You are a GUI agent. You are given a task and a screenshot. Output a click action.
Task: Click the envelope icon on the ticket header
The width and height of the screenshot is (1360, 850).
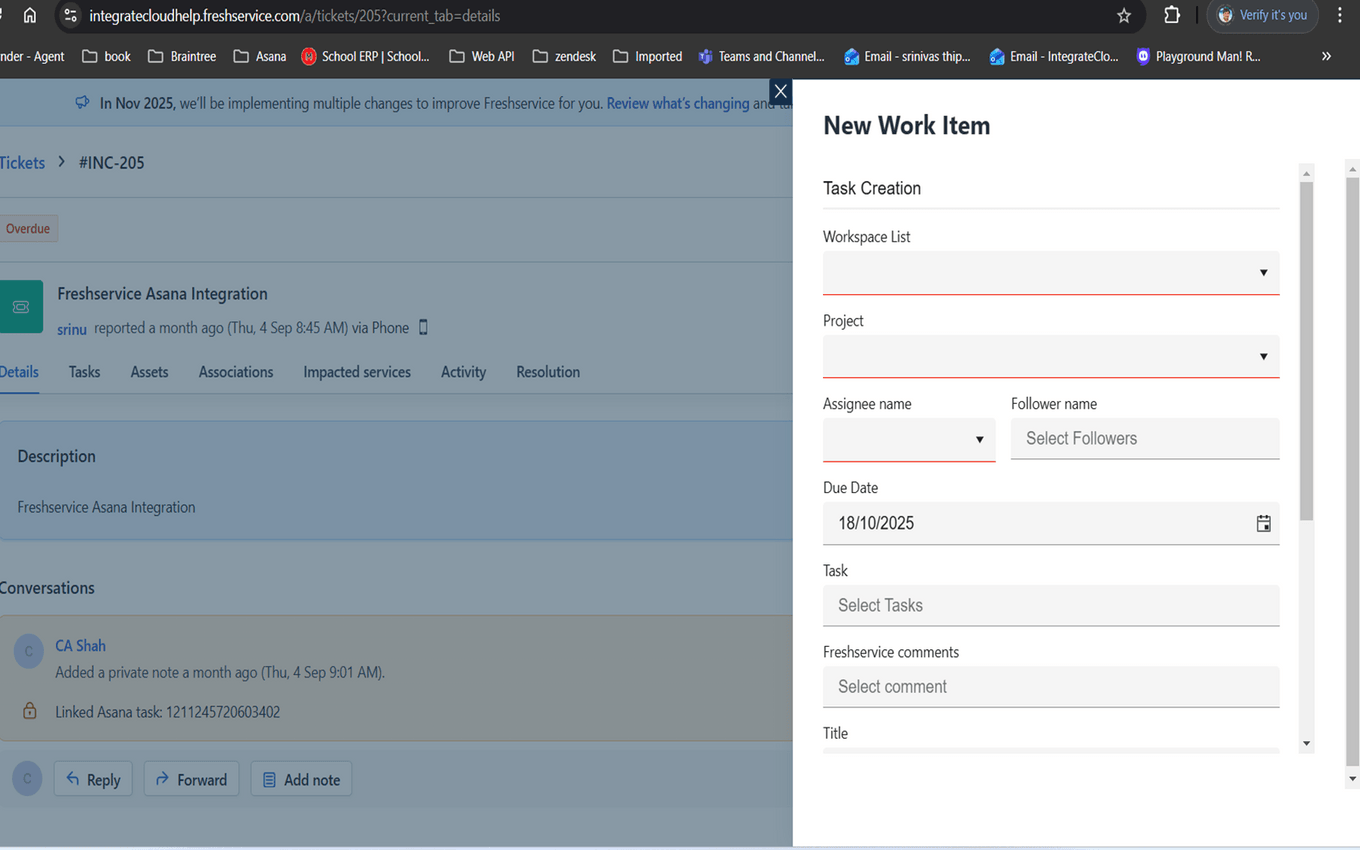coord(21,307)
